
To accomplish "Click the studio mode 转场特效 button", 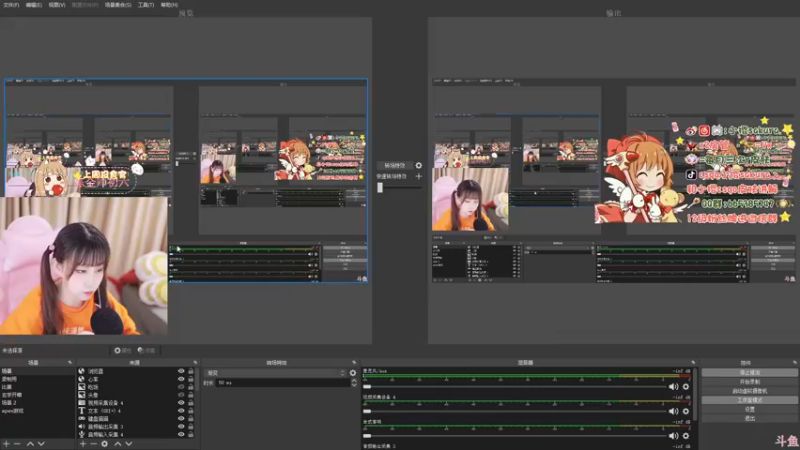I will [394, 165].
